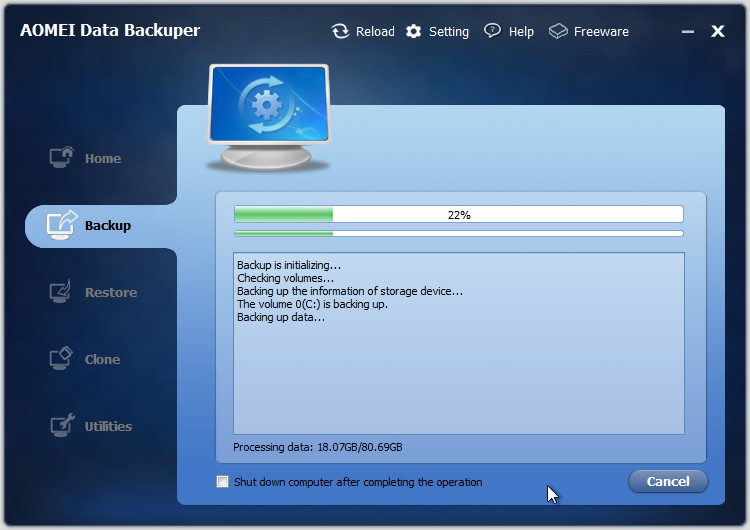Viewport: 750px width, 530px height.
Task: Click the large backup computer illustration
Action: pos(269,118)
